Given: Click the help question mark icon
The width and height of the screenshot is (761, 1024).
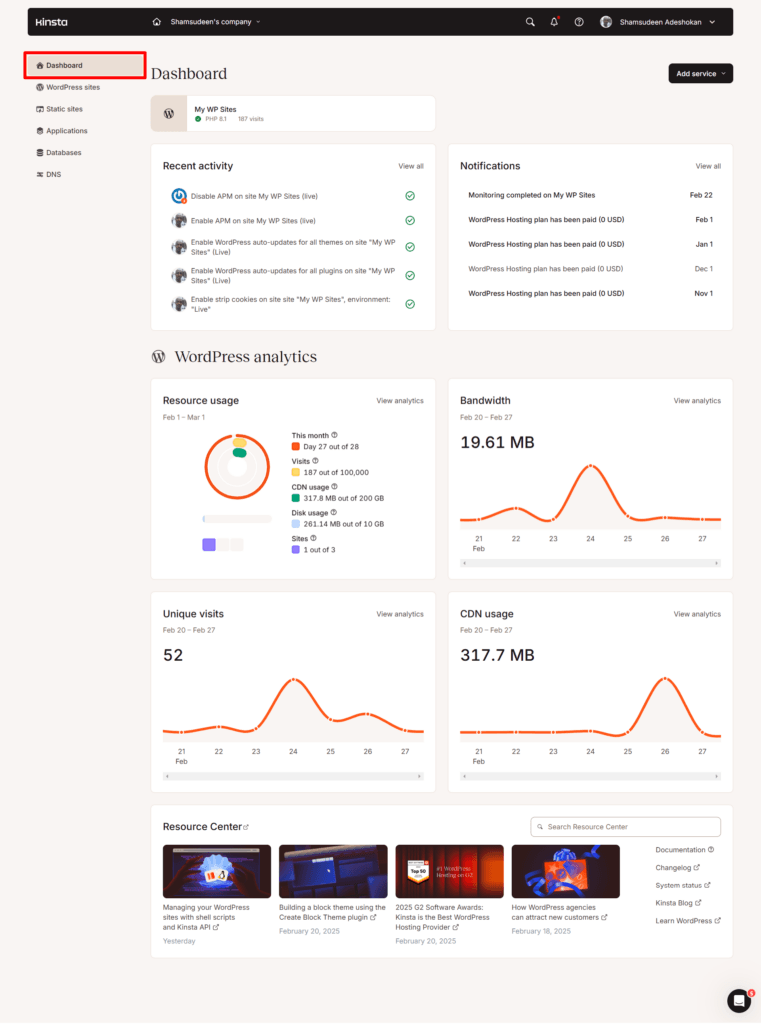Looking at the screenshot, I should coord(579,22).
